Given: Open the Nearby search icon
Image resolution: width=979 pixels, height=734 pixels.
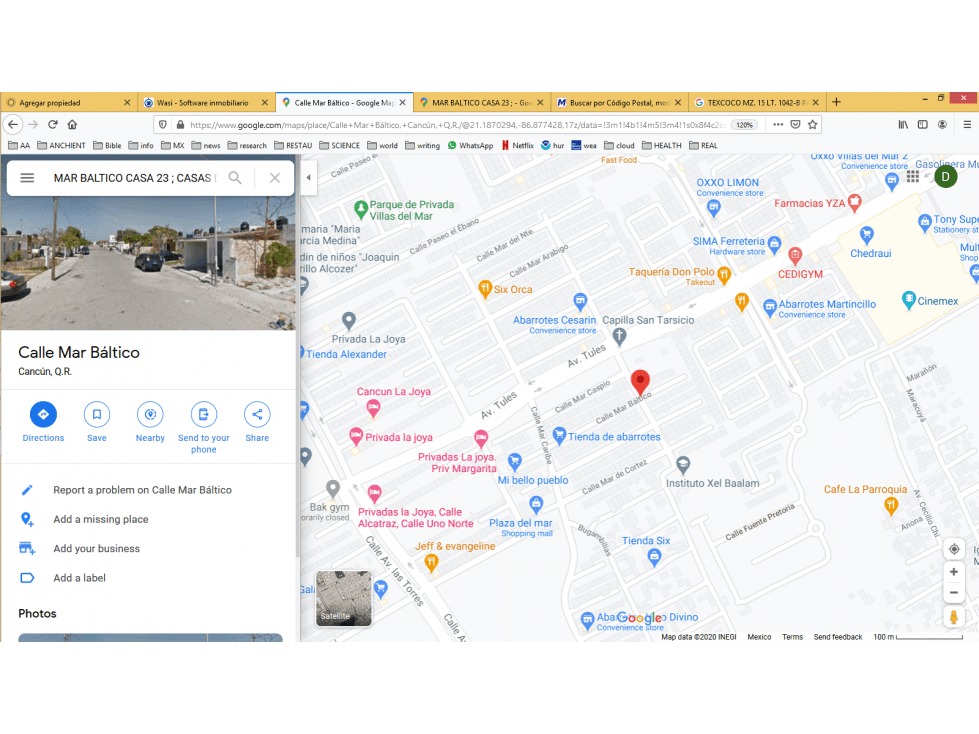Looking at the screenshot, I should [150, 414].
